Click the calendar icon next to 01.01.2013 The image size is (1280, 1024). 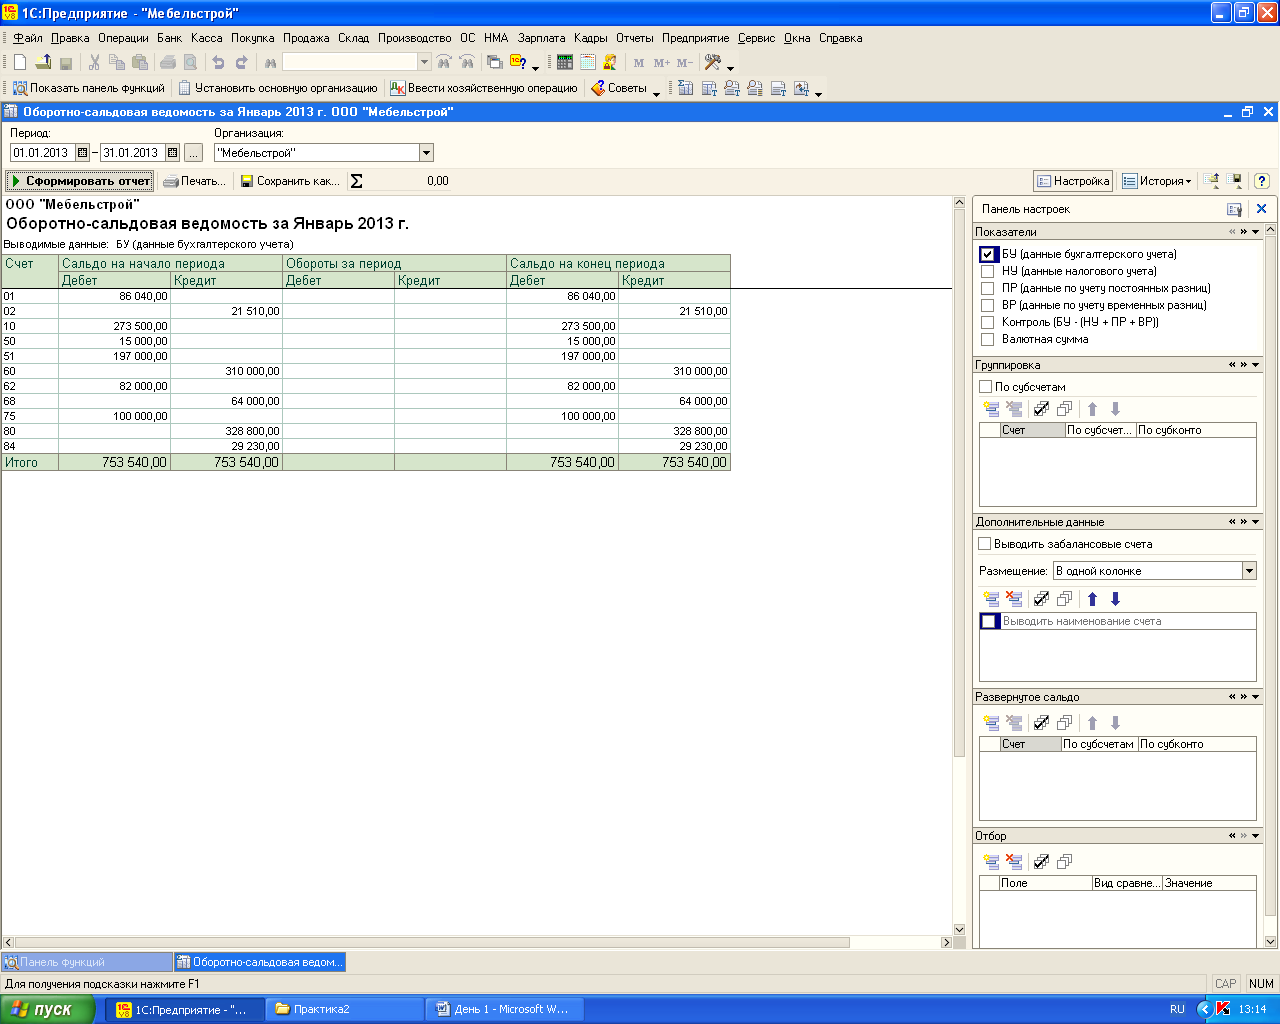point(82,153)
